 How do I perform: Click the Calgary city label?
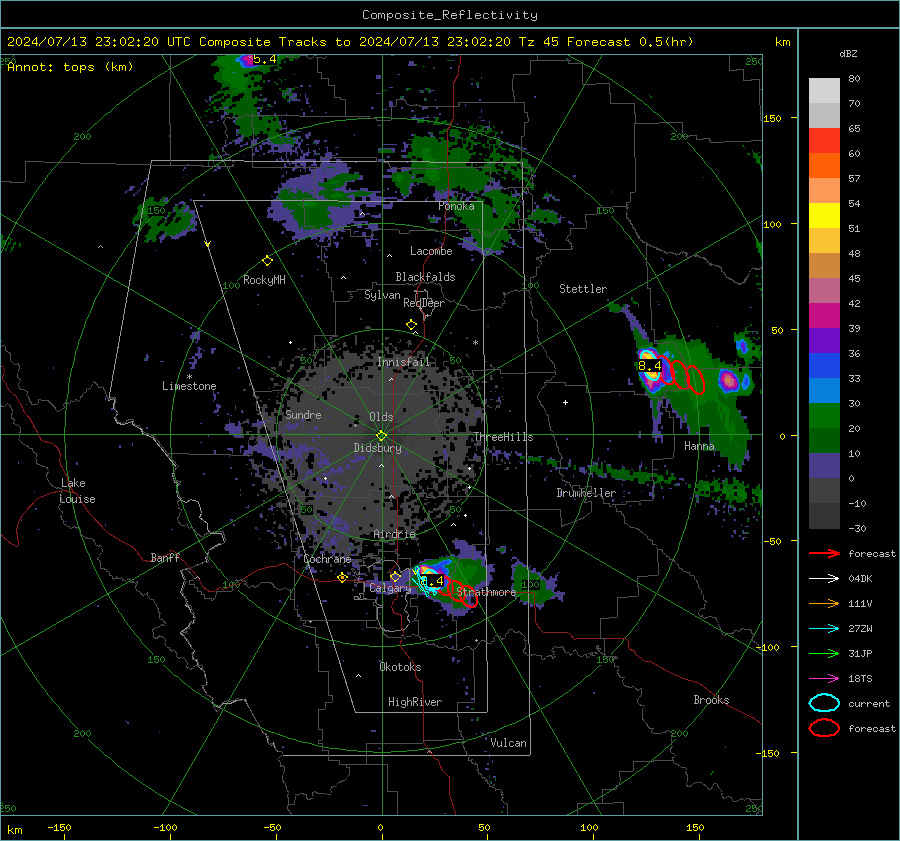(390, 588)
